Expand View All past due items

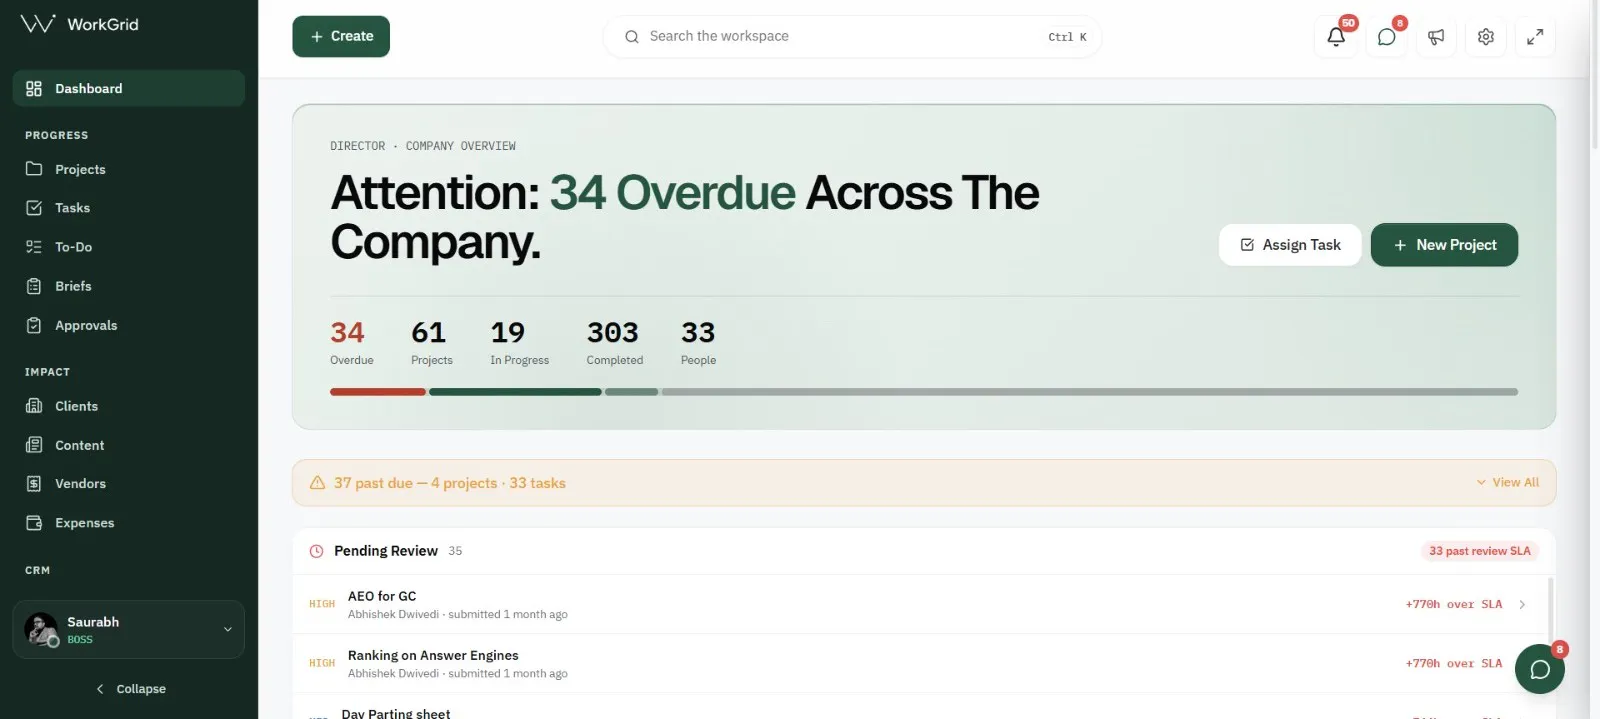1508,482
